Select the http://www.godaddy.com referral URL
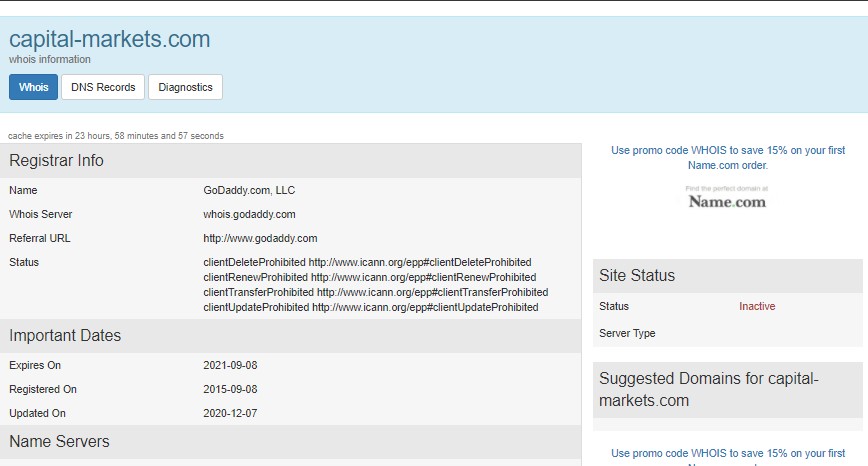 coord(260,239)
